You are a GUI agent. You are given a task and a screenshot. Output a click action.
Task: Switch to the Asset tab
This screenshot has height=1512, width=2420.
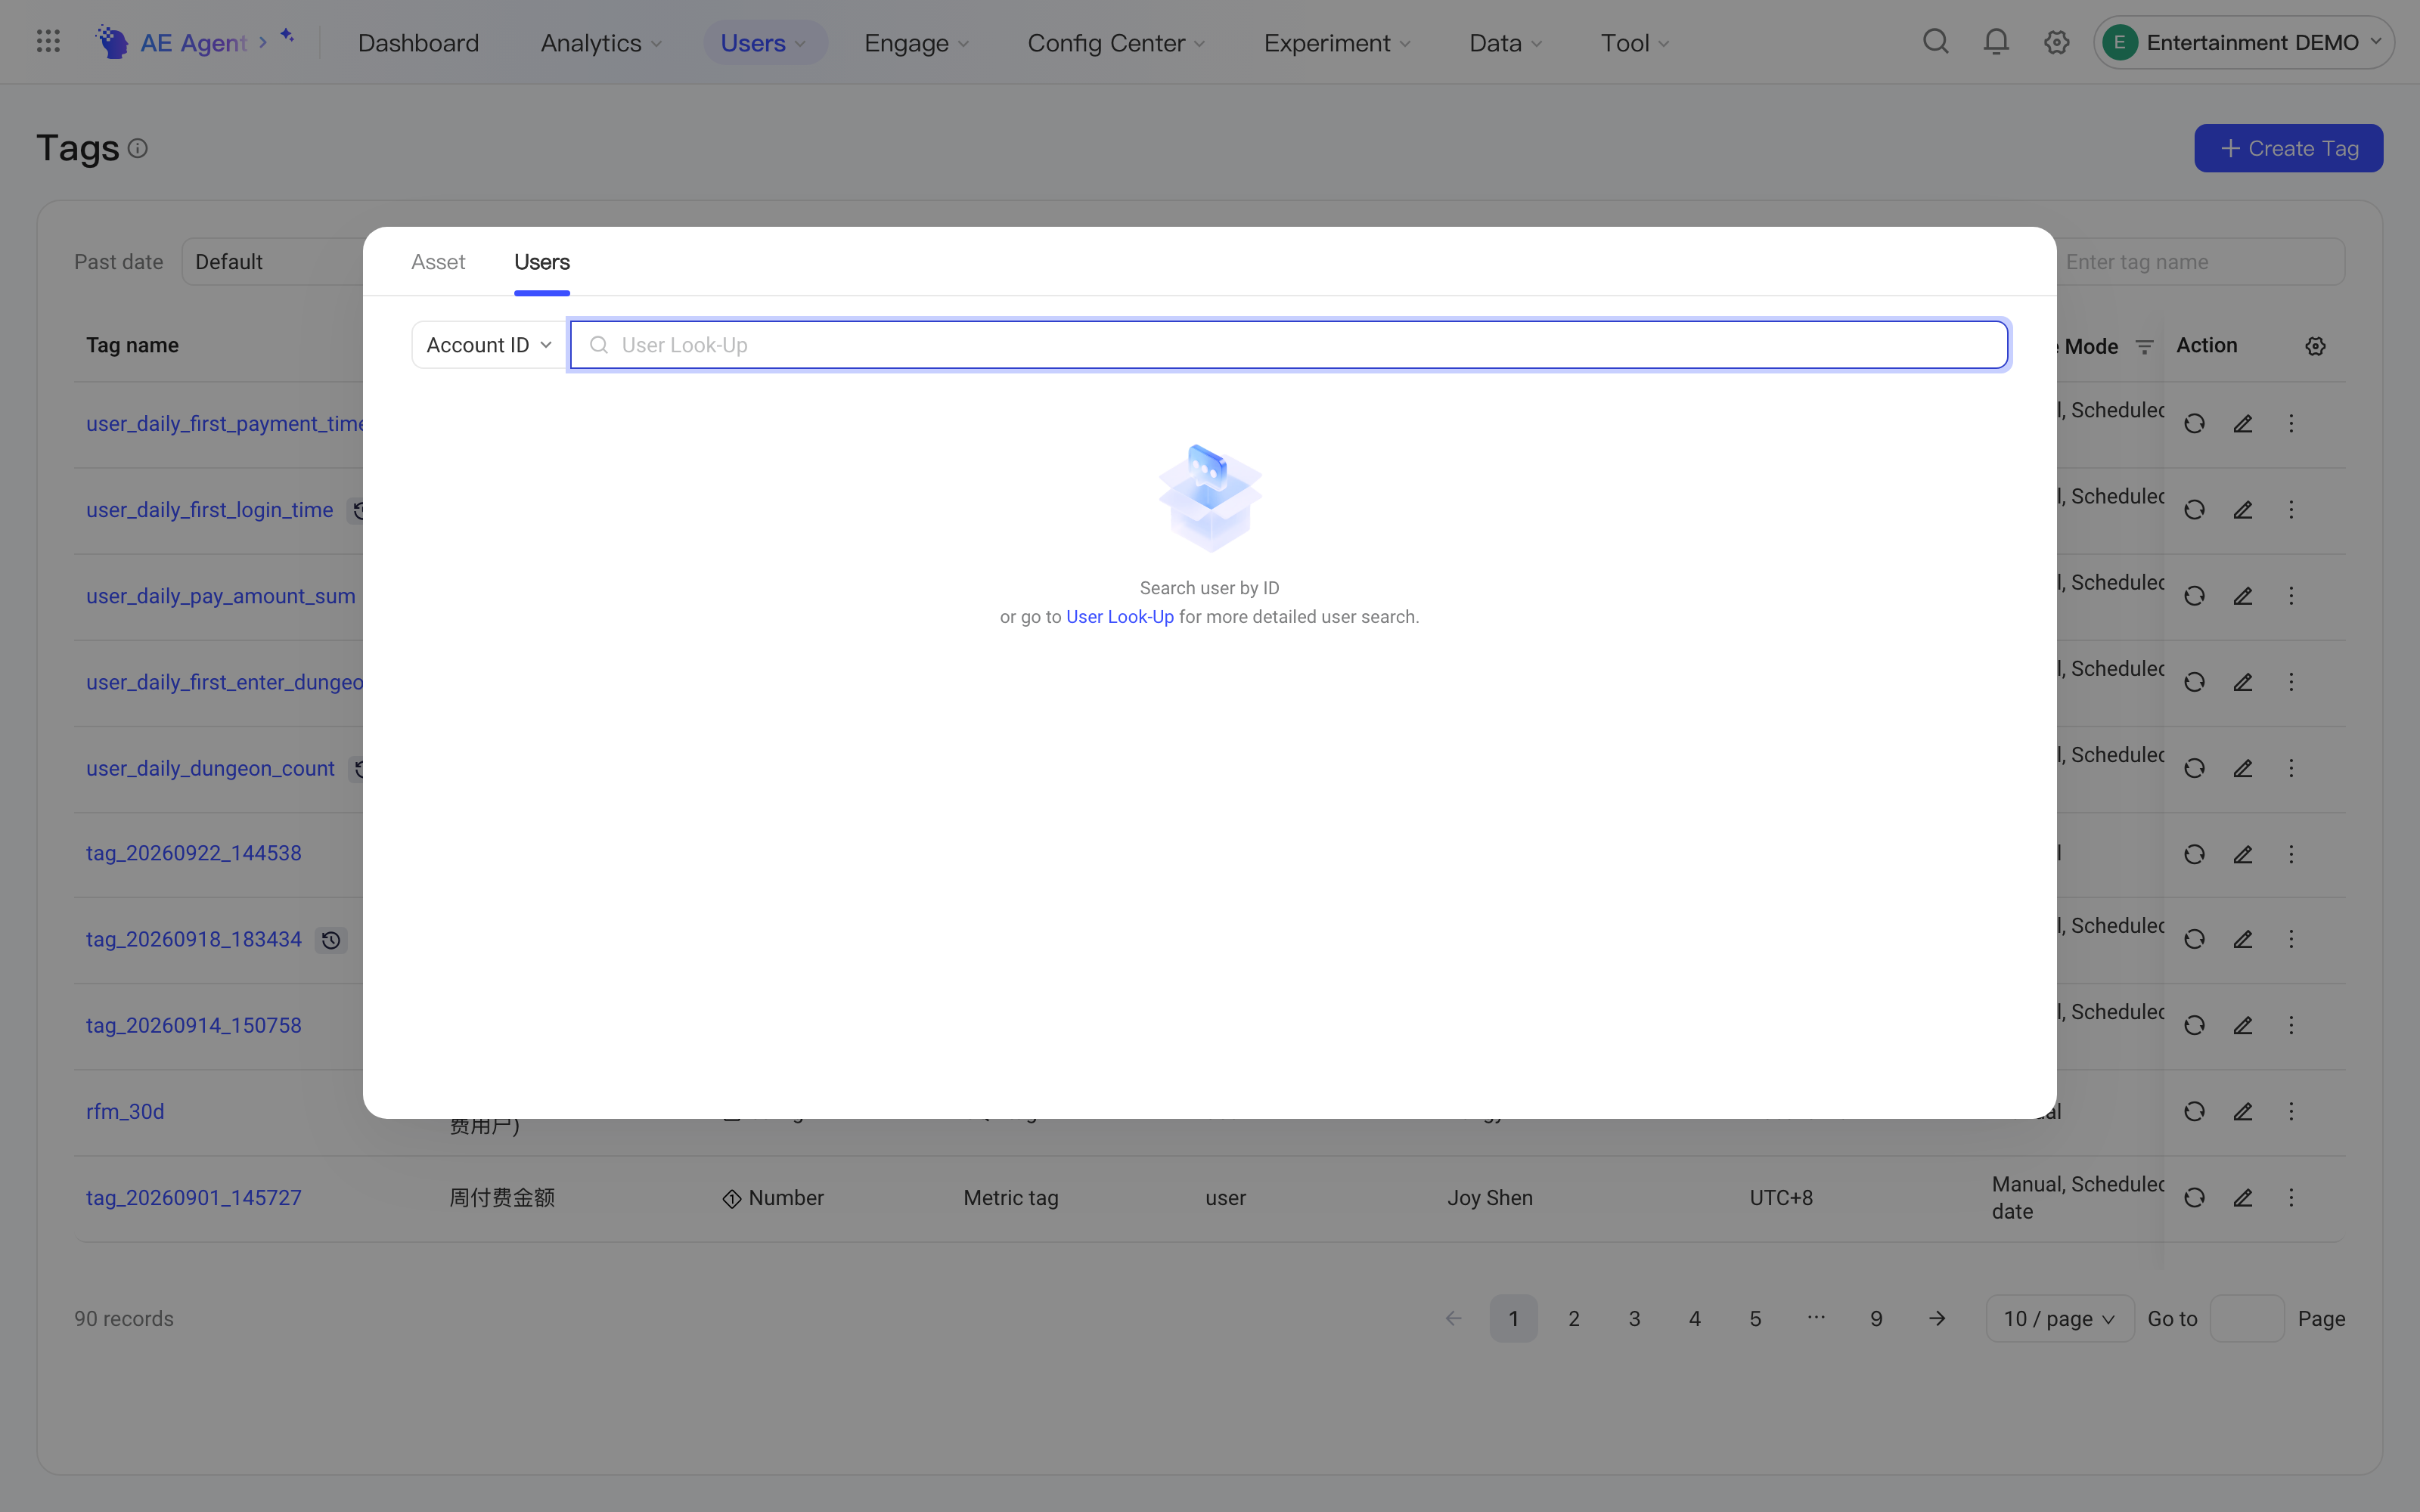(x=438, y=262)
